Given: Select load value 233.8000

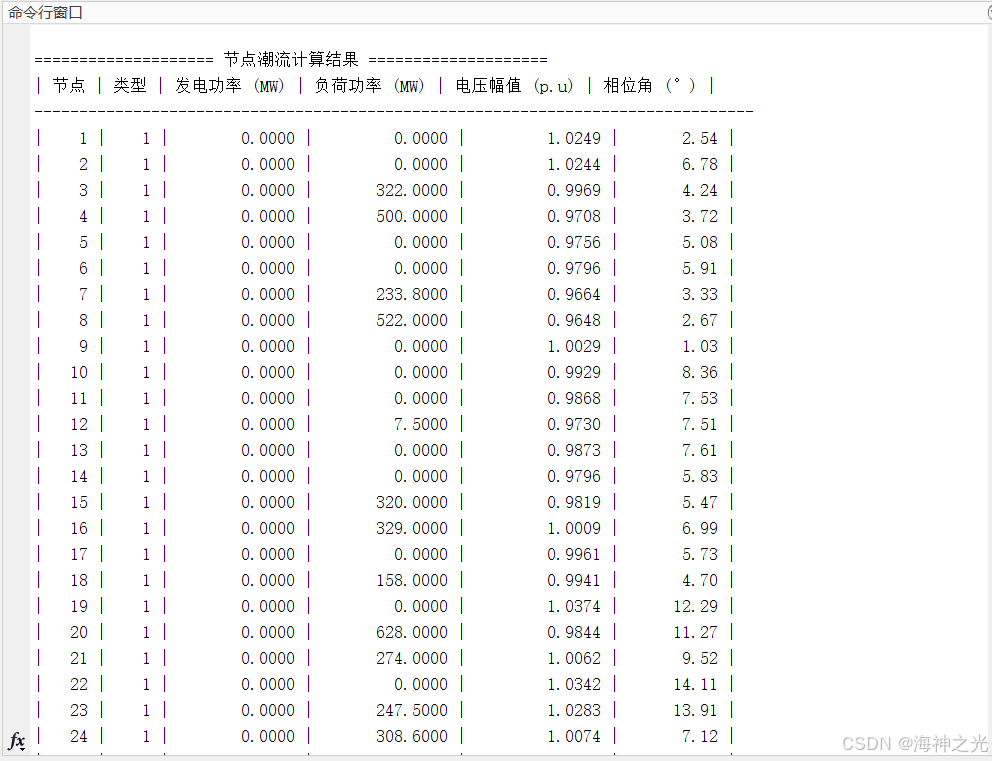Looking at the screenshot, I should (x=412, y=294).
